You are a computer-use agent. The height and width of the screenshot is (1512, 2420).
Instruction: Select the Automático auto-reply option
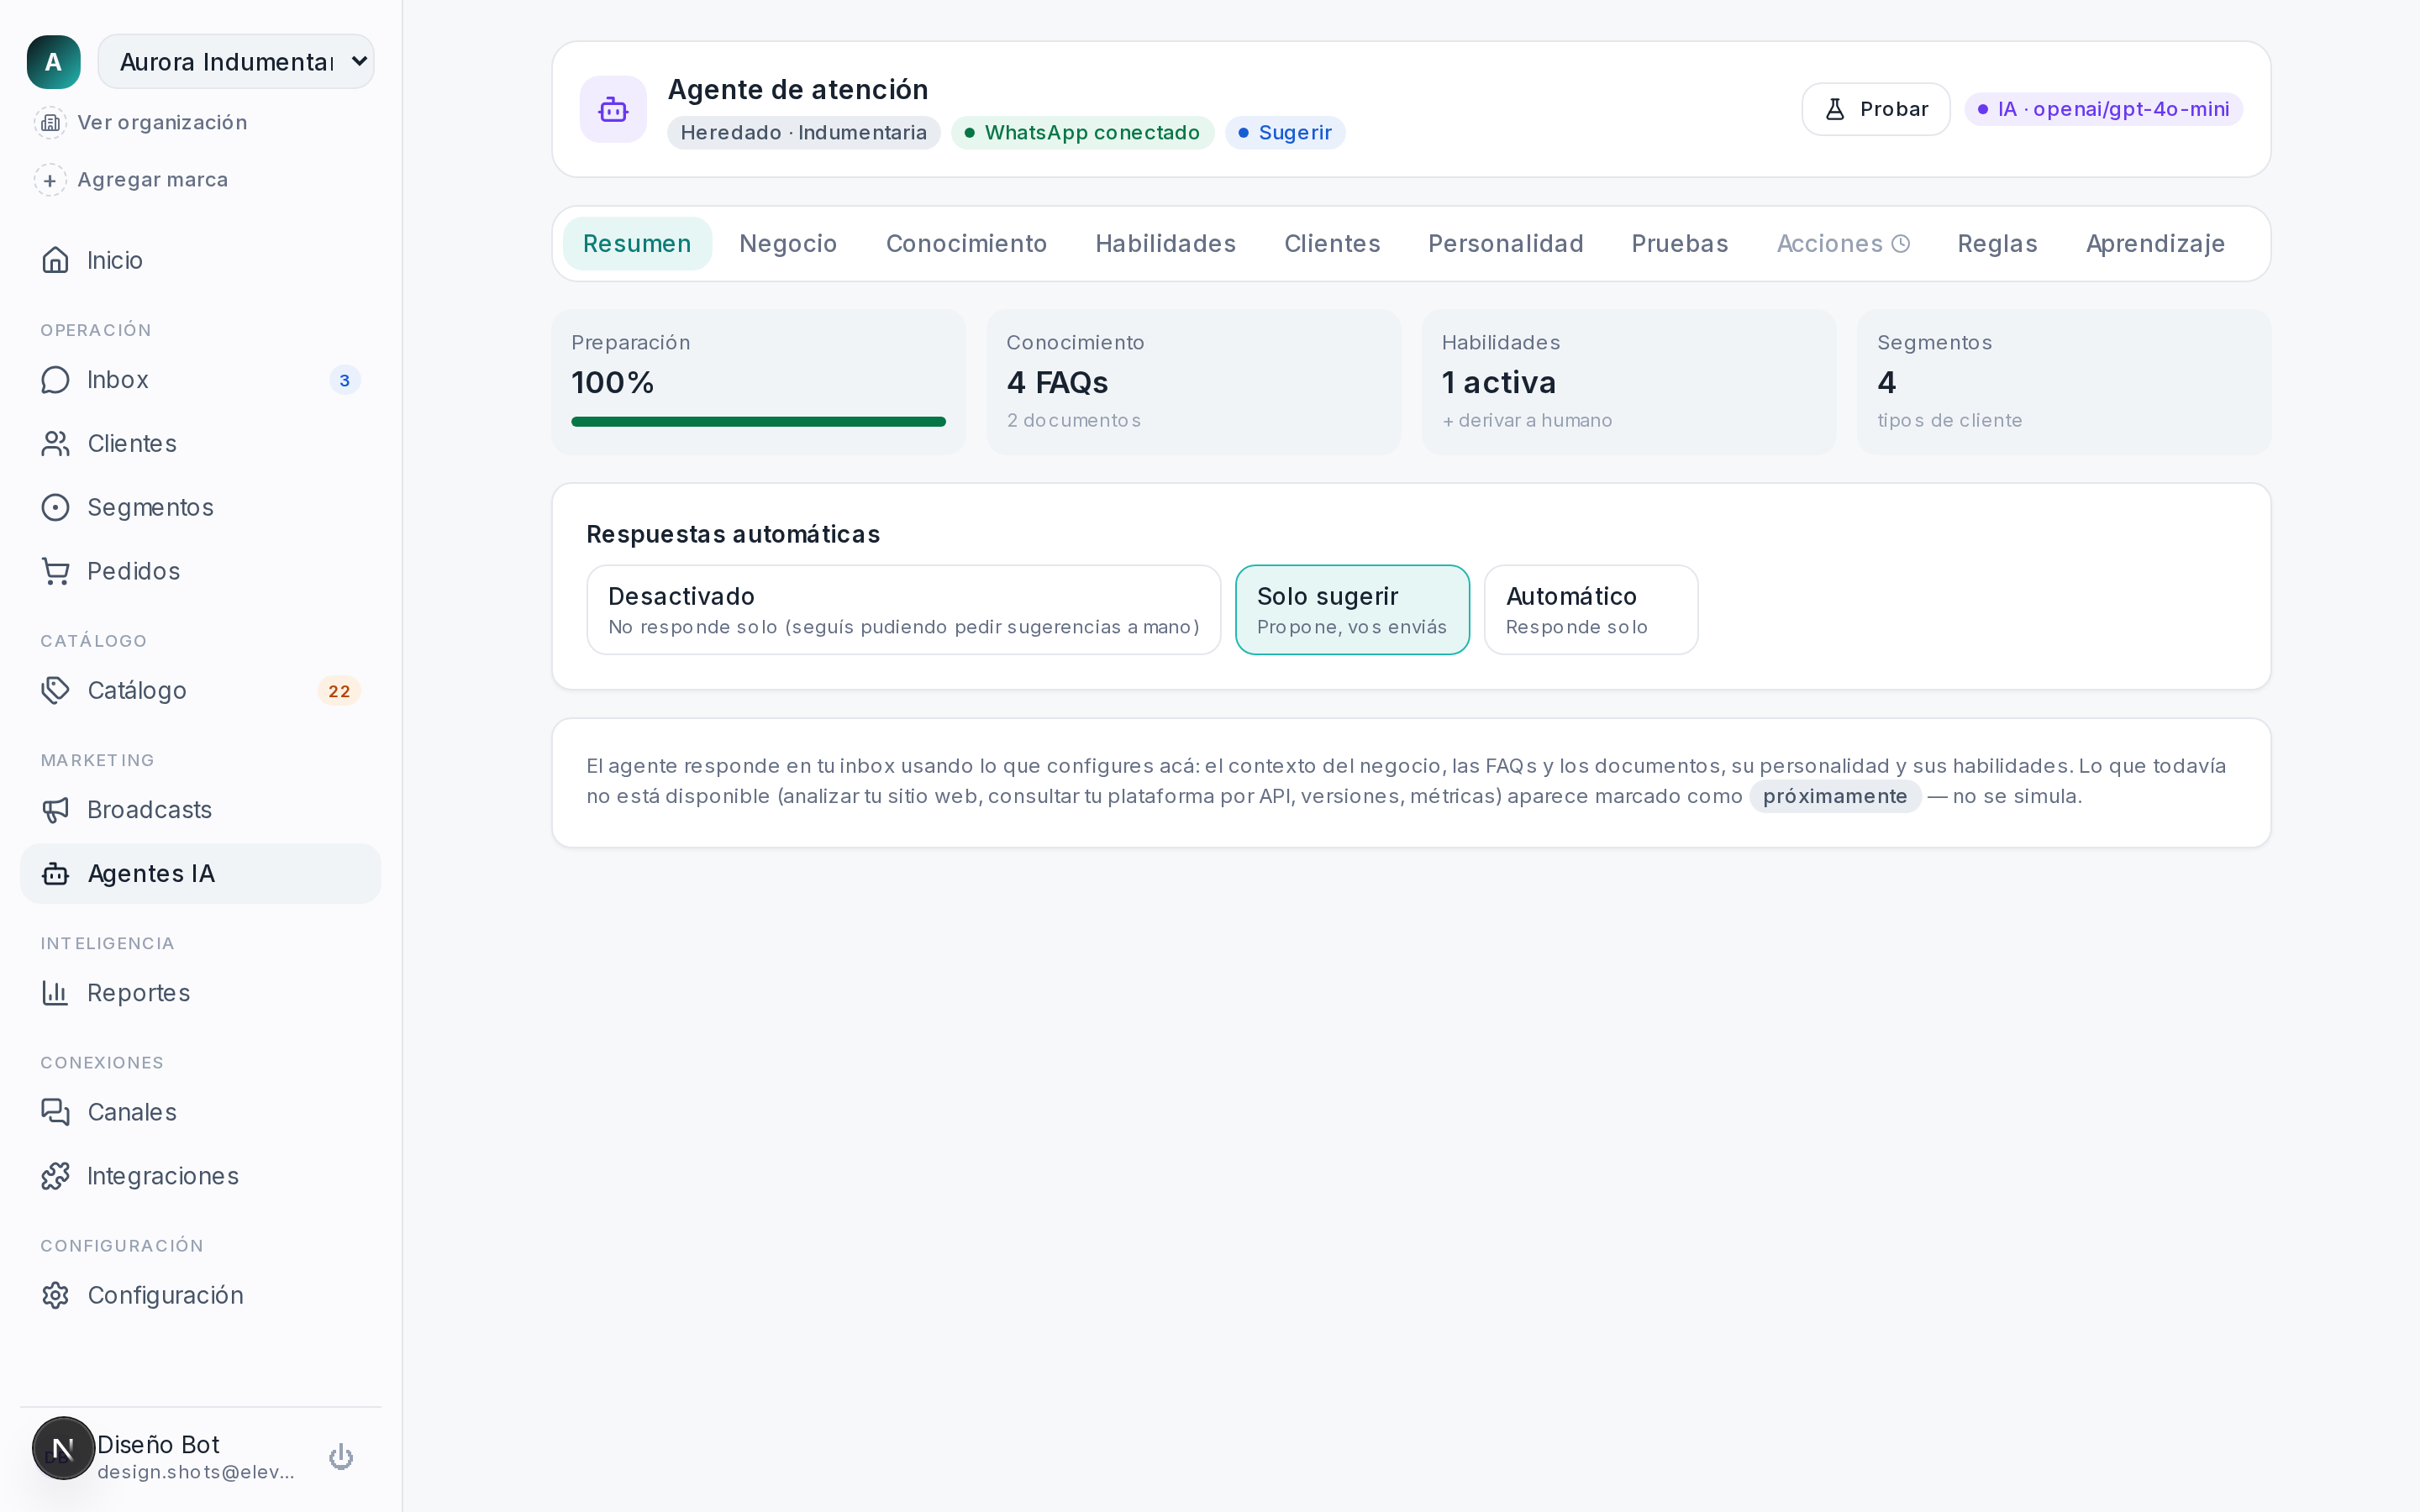(x=1591, y=610)
